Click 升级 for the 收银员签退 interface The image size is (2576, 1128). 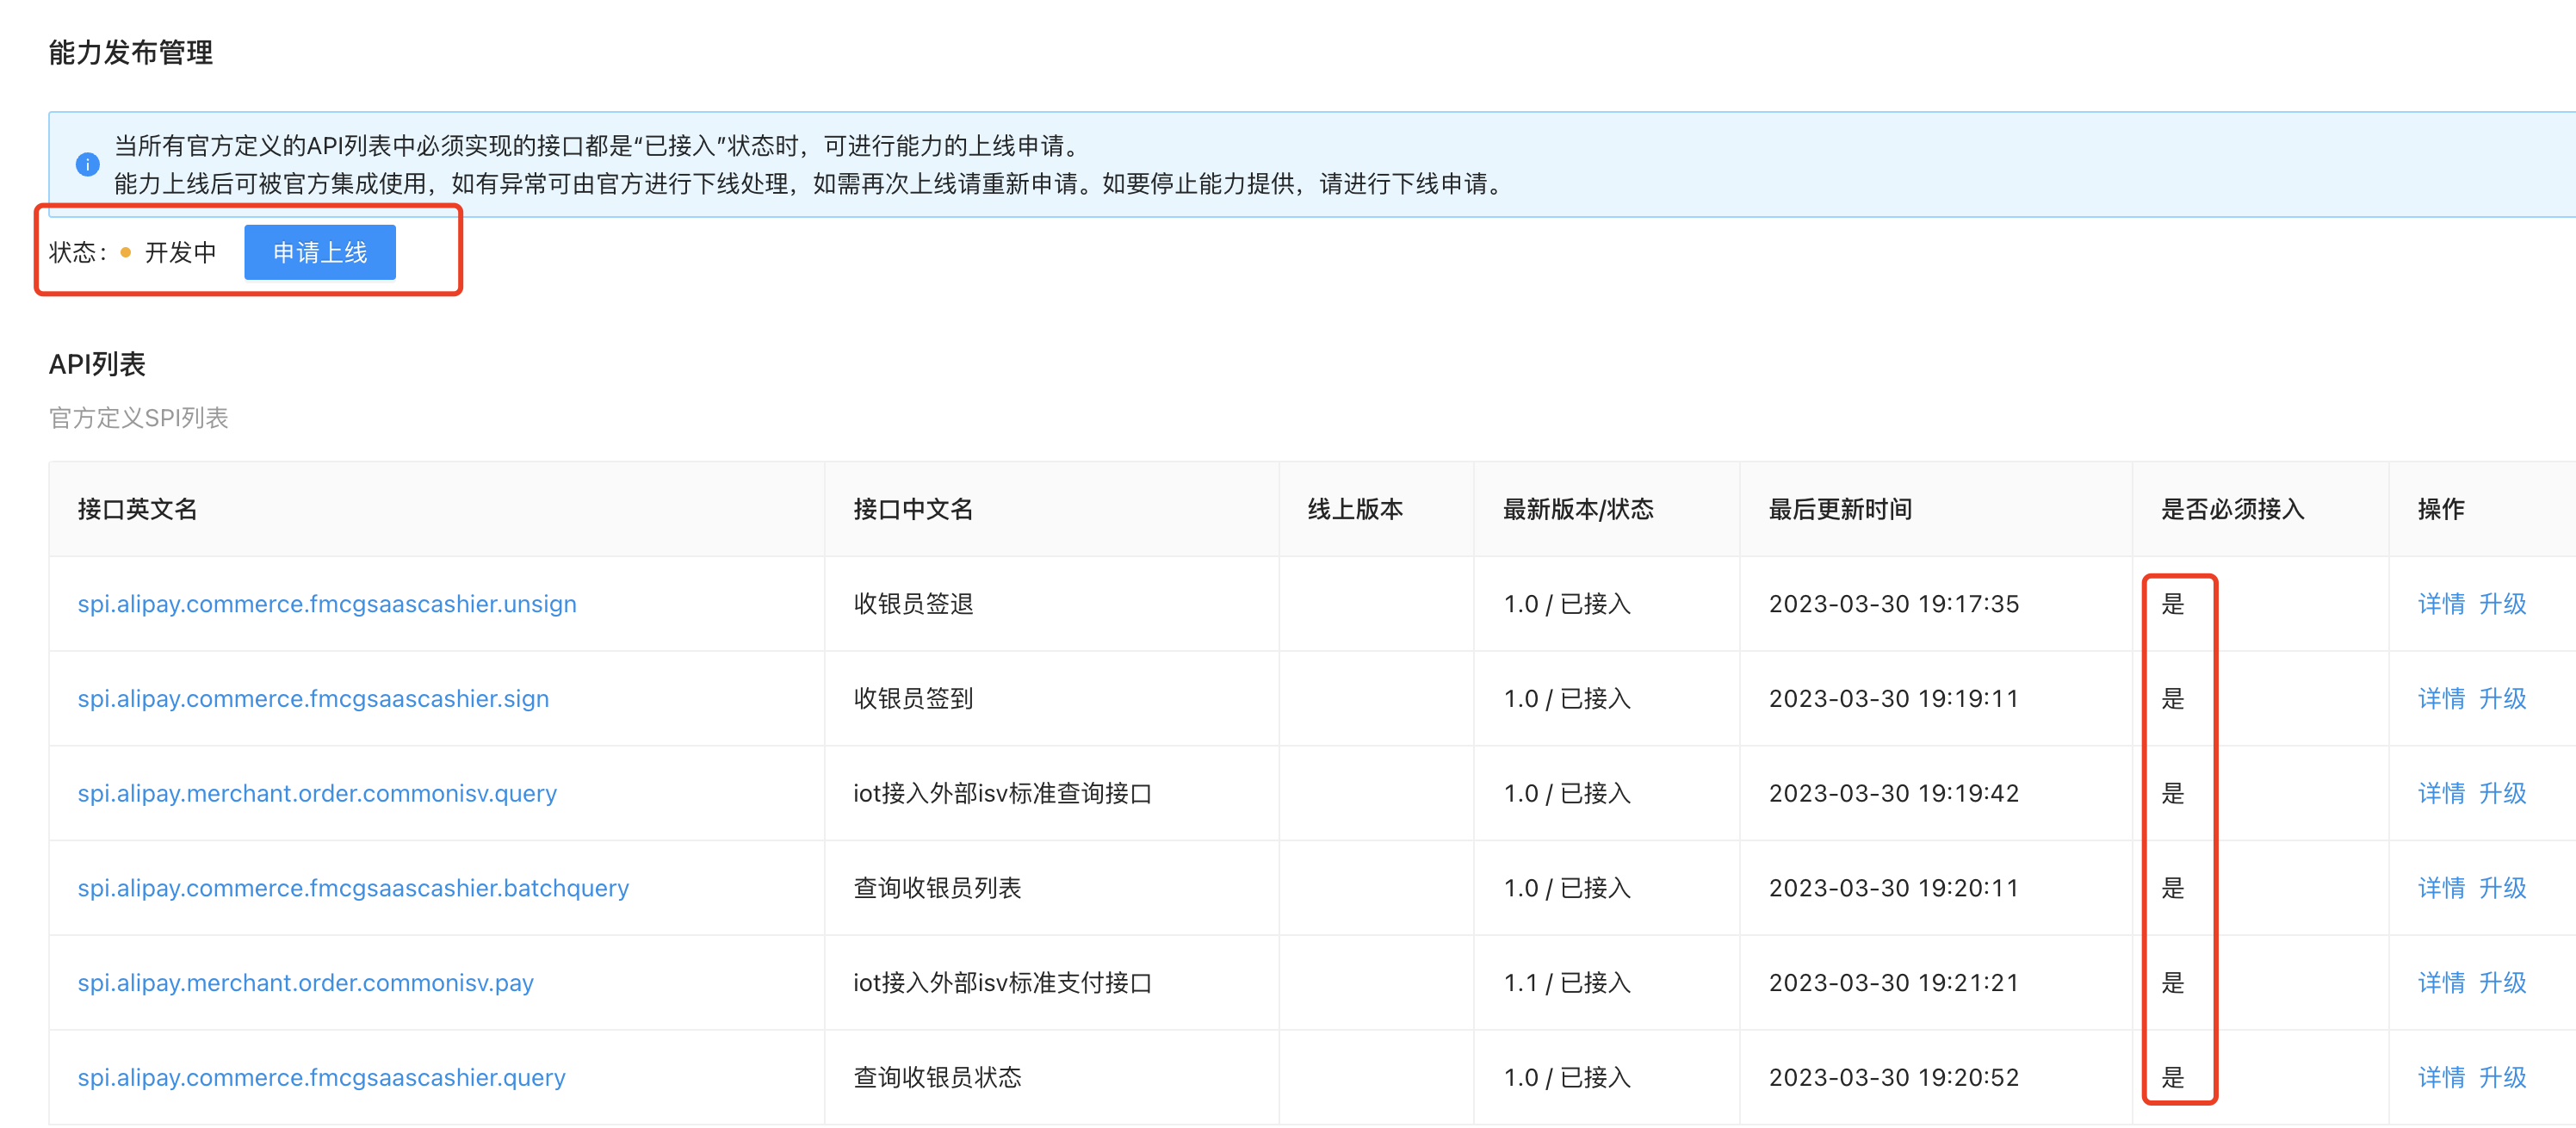click(2502, 604)
